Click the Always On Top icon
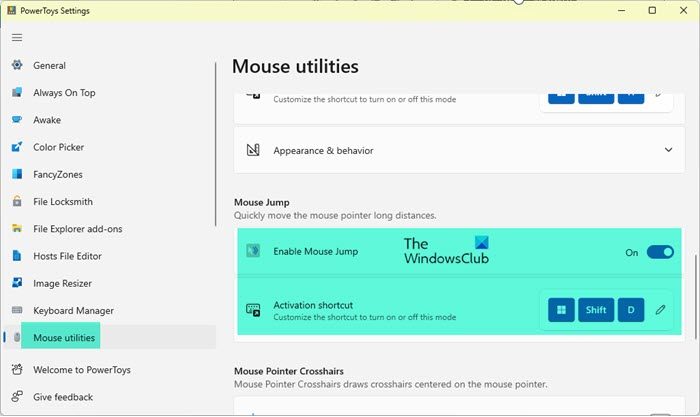 [x=17, y=92]
